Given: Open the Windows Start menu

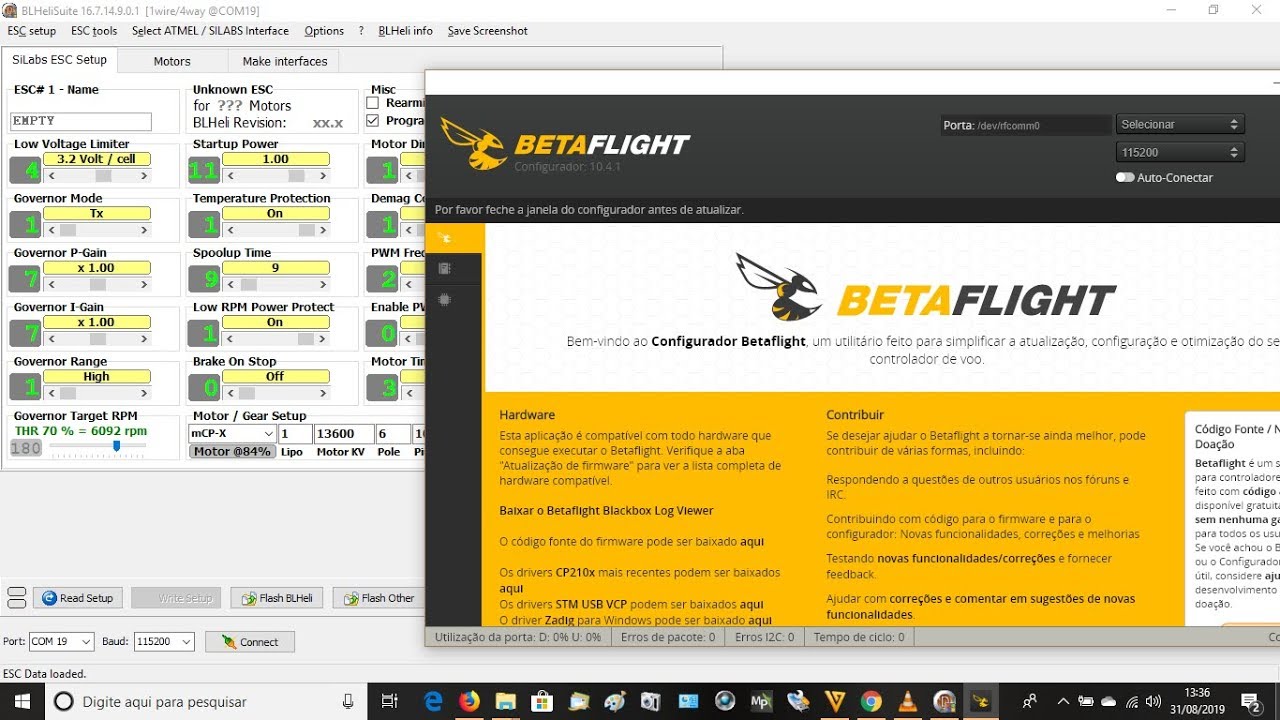Looking at the screenshot, I should (x=22, y=701).
